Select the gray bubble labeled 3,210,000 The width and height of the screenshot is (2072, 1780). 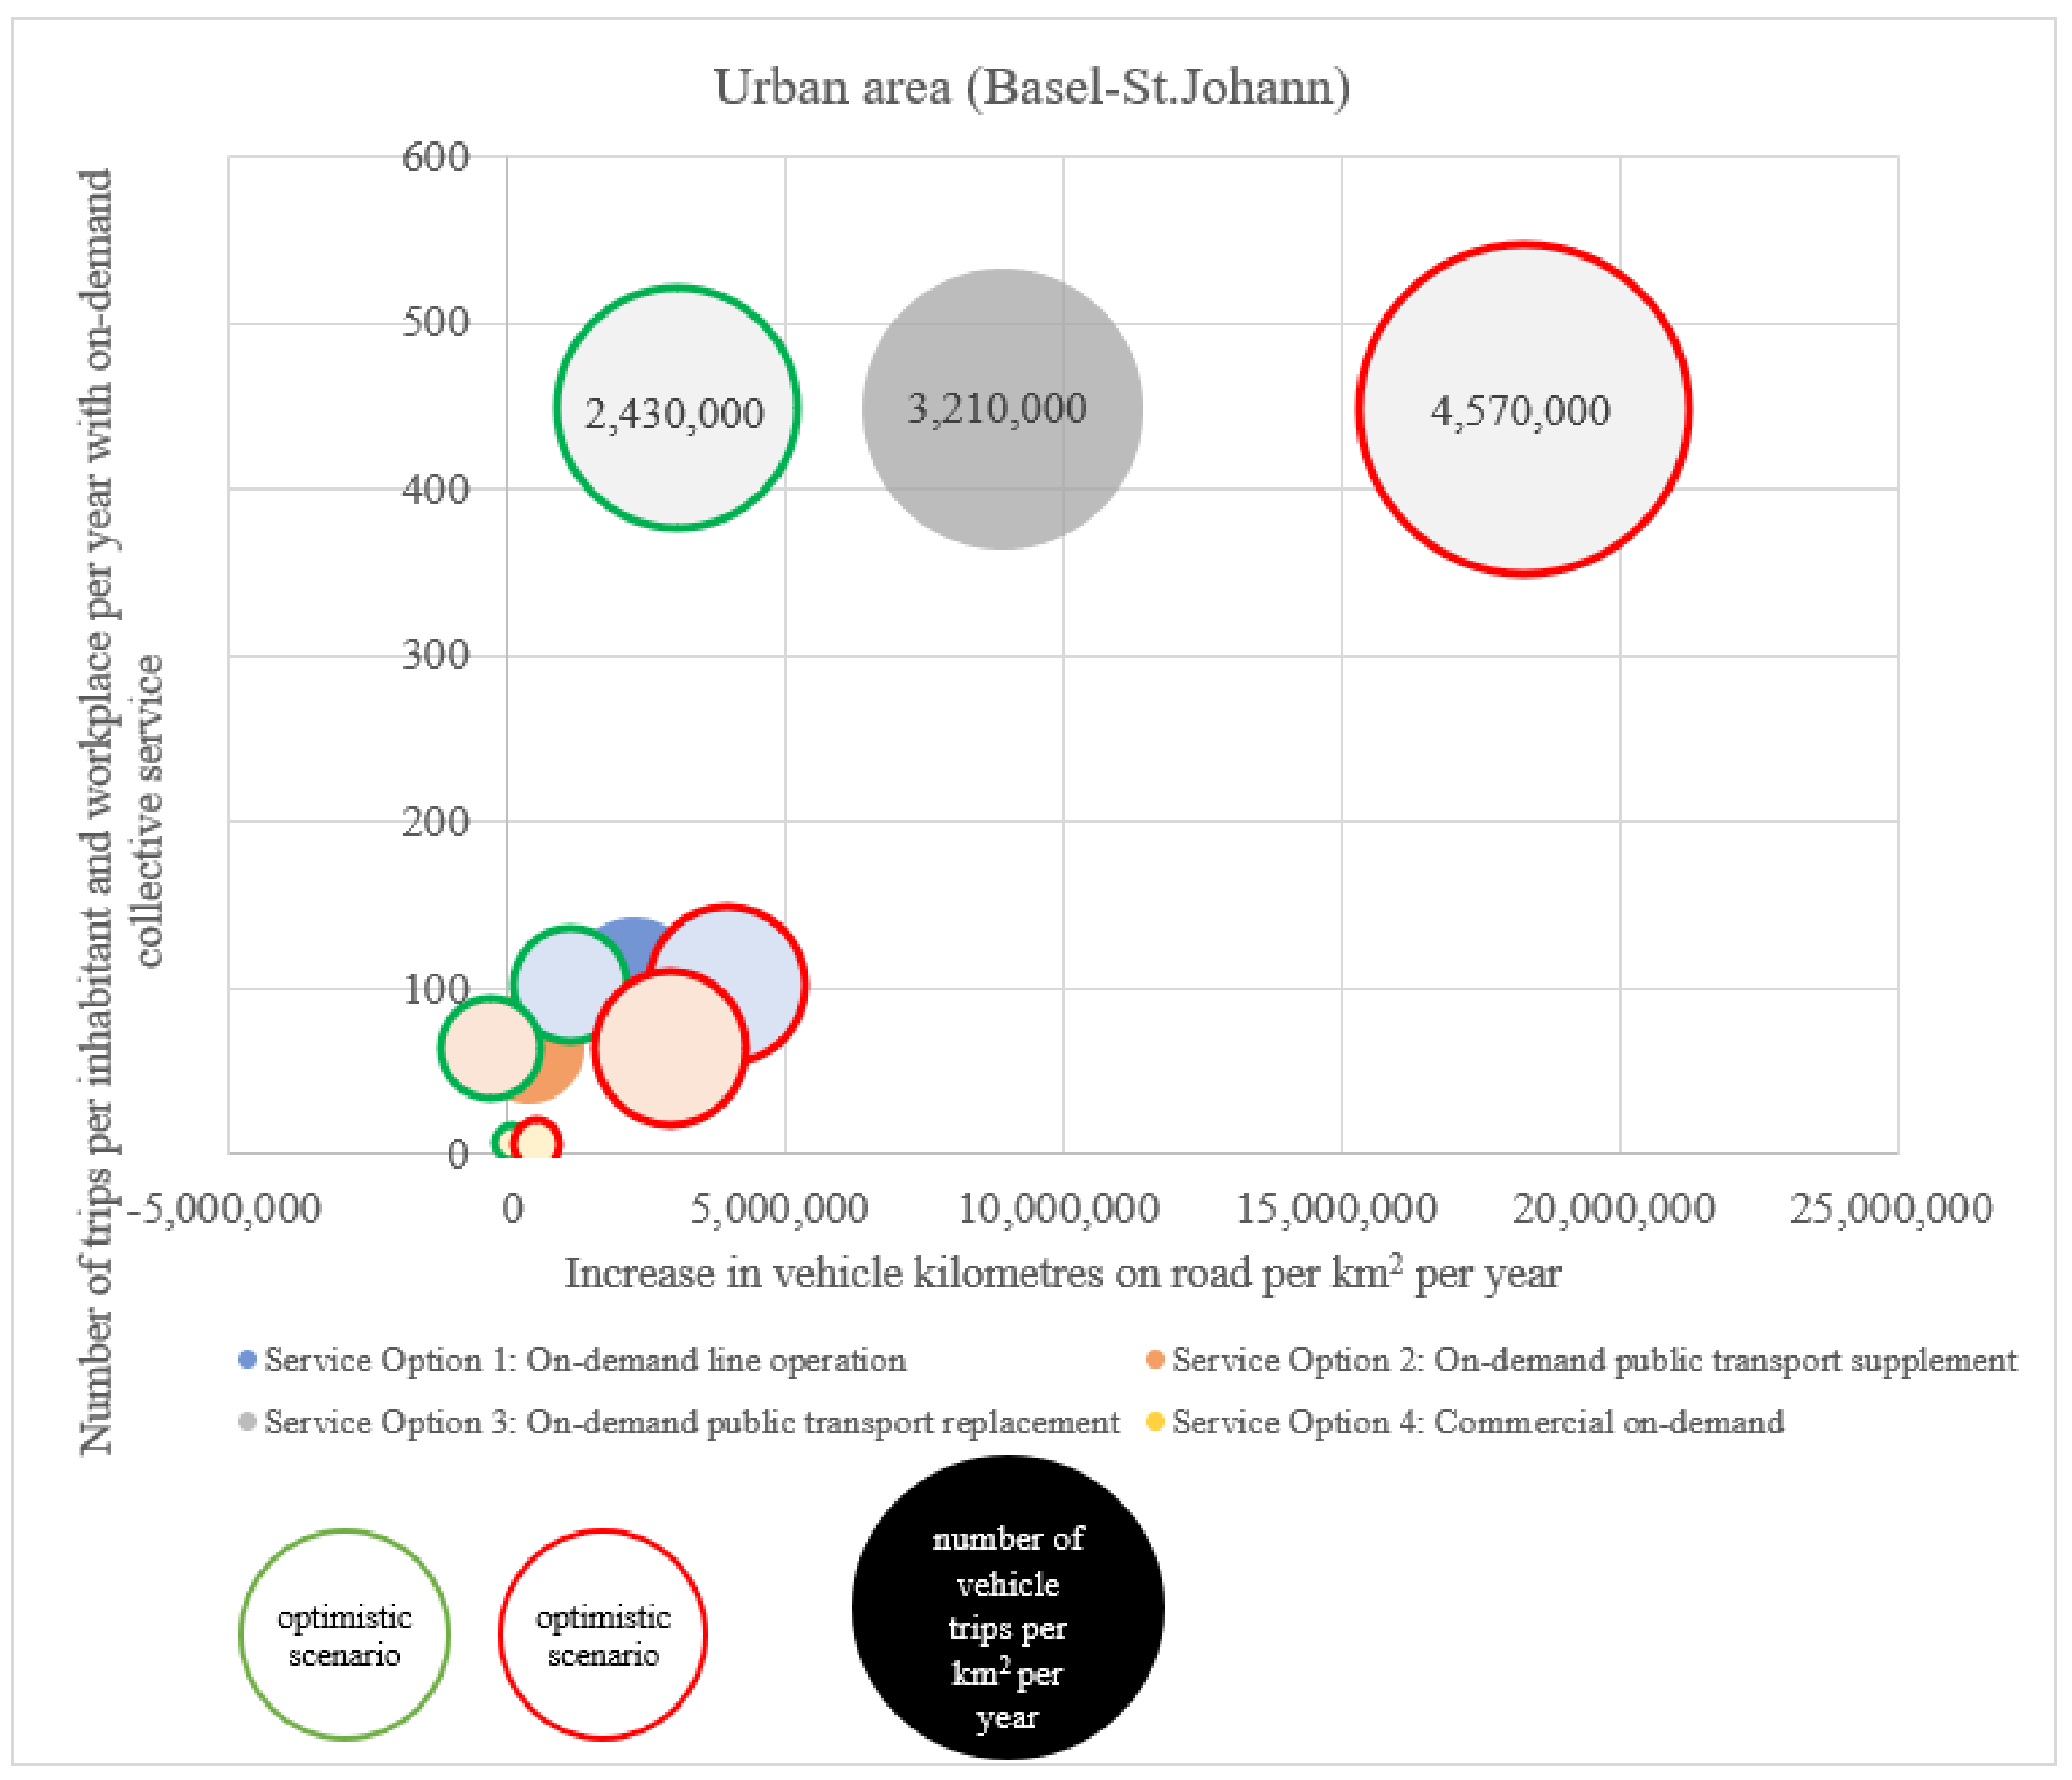point(1002,409)
